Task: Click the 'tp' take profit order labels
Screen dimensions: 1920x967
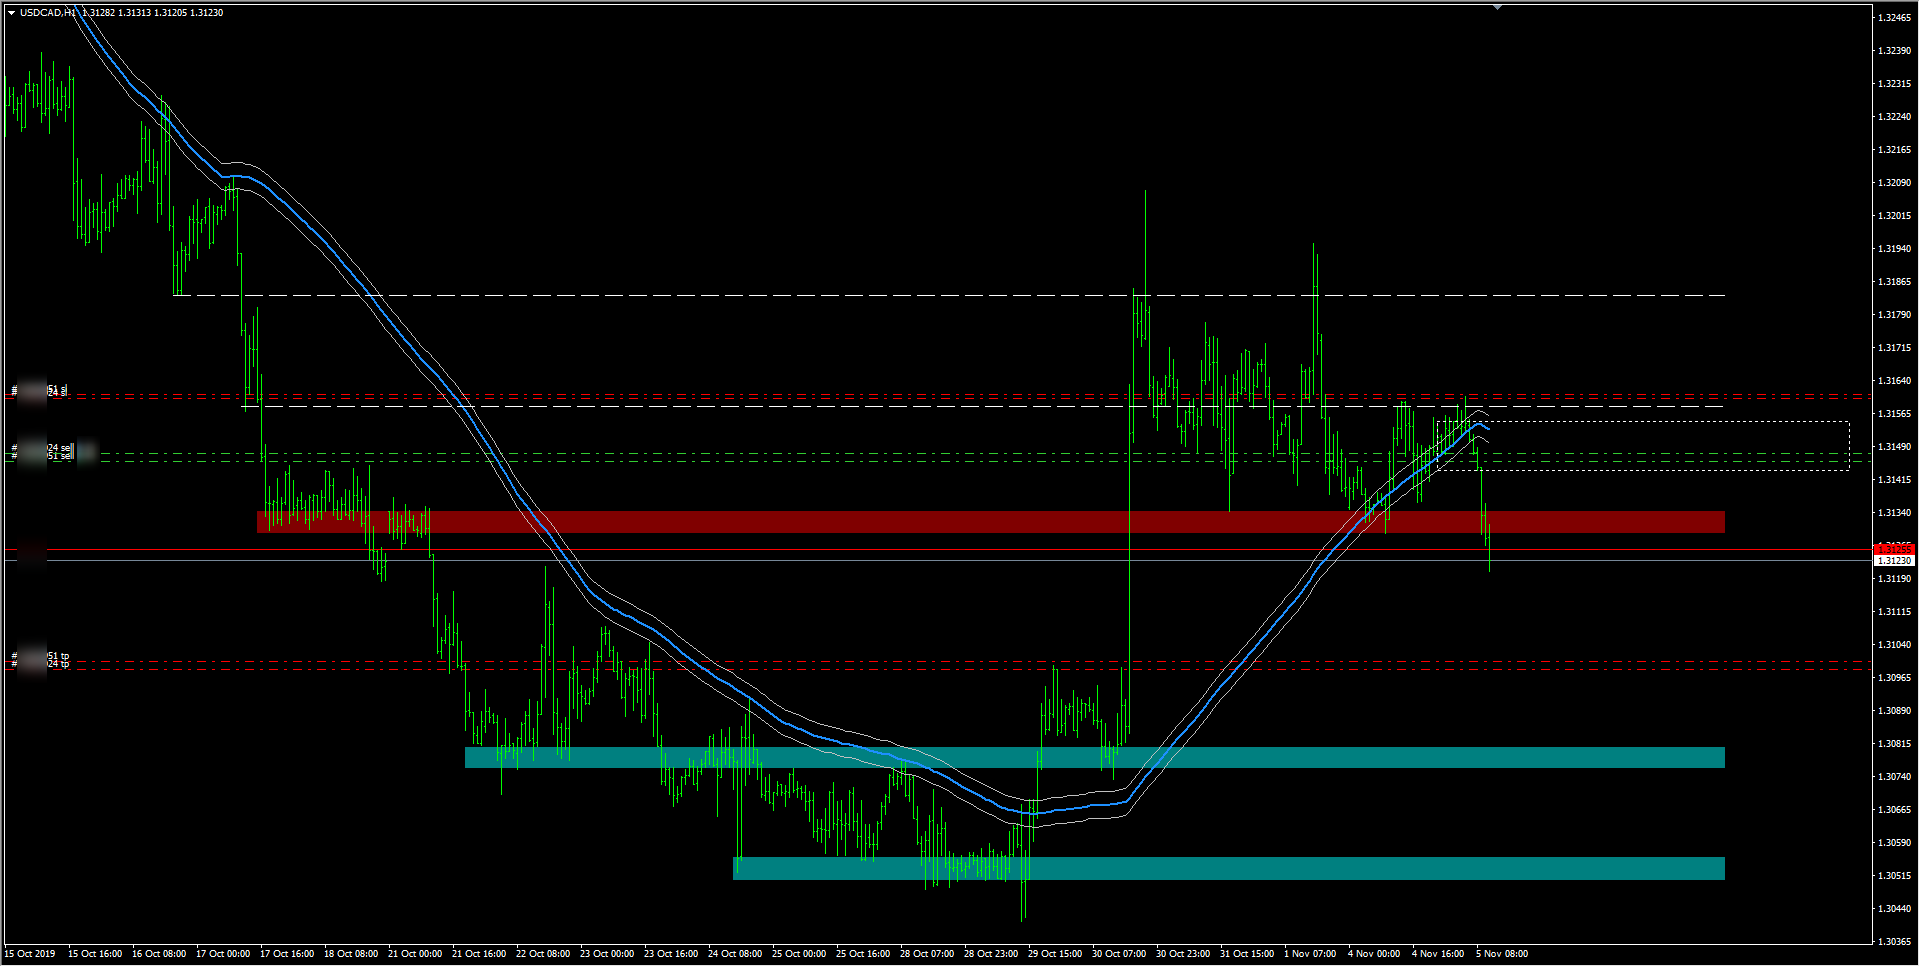Action: pos(58,660)
